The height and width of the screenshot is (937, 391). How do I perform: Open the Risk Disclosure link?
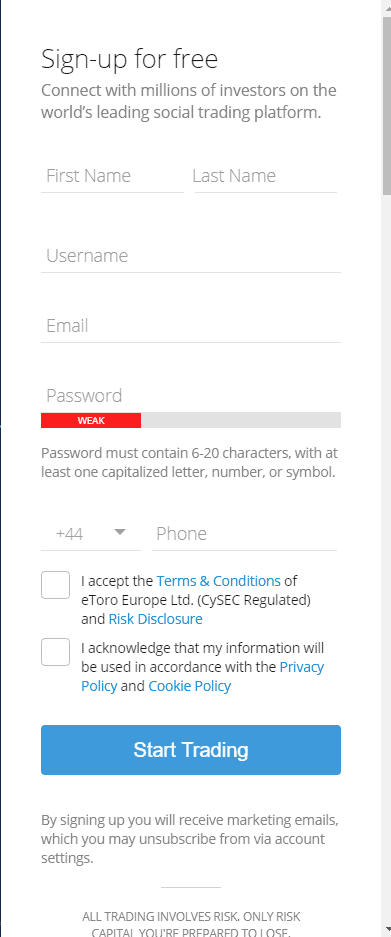click(x=155, y=619)
